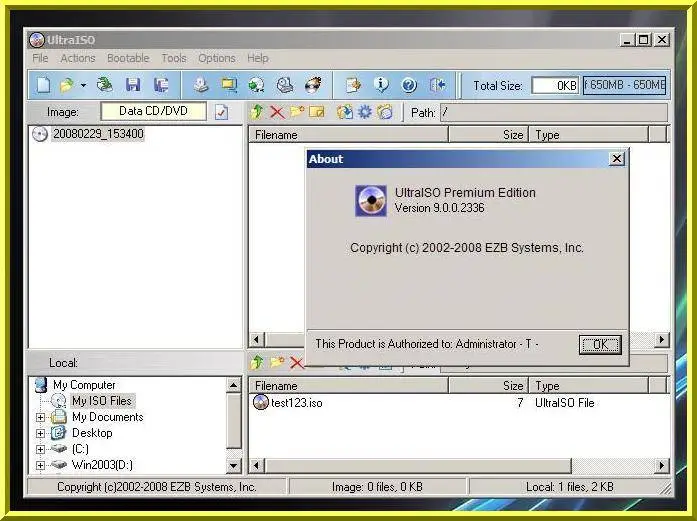Click the Exit door-arrow icon
This screenshot has height=521, width=697.
pyautogui.click(x=437, y=84)
